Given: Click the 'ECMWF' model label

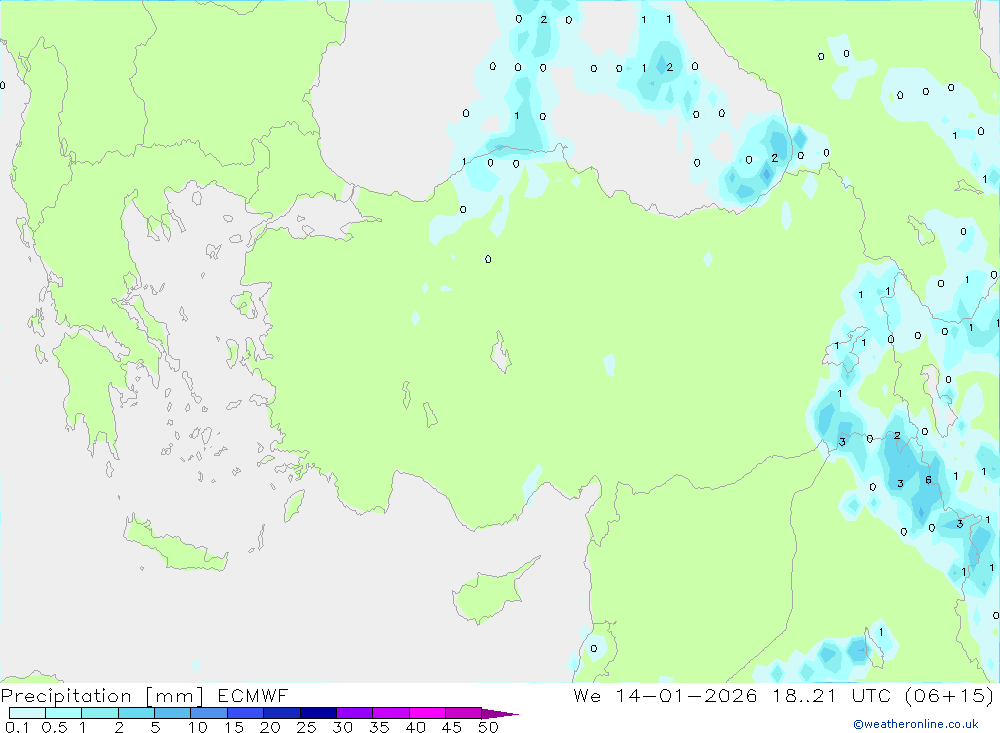Looking at the screenshot, I should (x=253, y=695).
